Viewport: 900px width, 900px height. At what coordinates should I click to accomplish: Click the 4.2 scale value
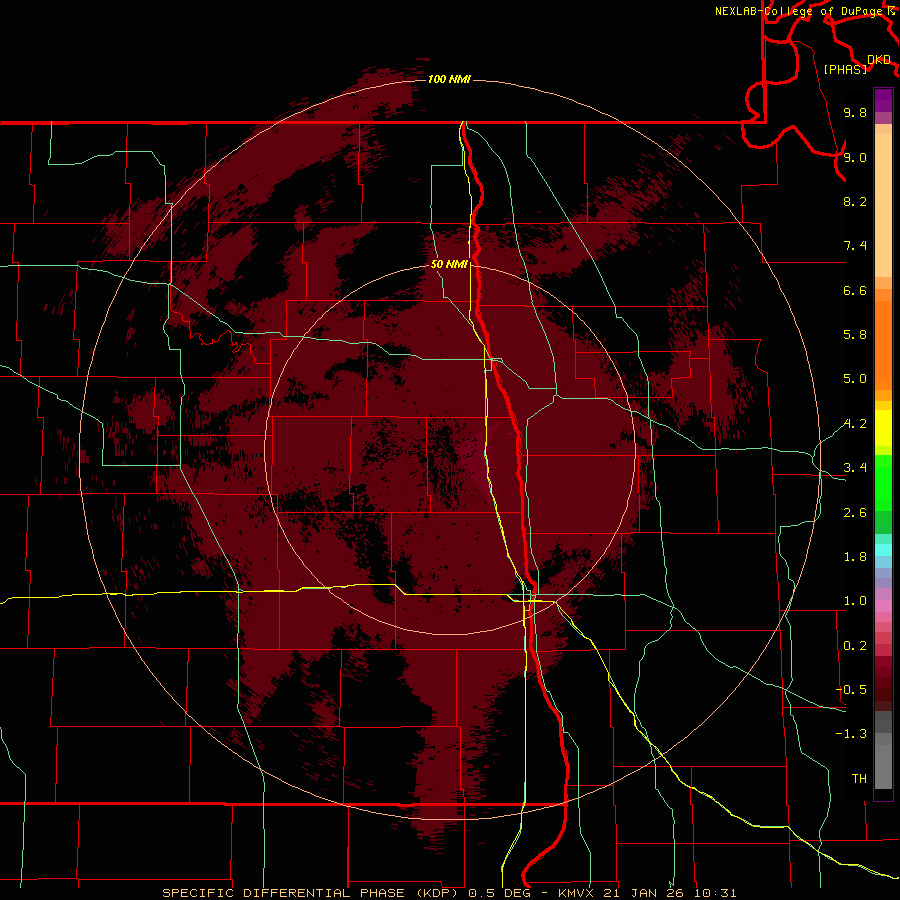[x=855, y=424]
